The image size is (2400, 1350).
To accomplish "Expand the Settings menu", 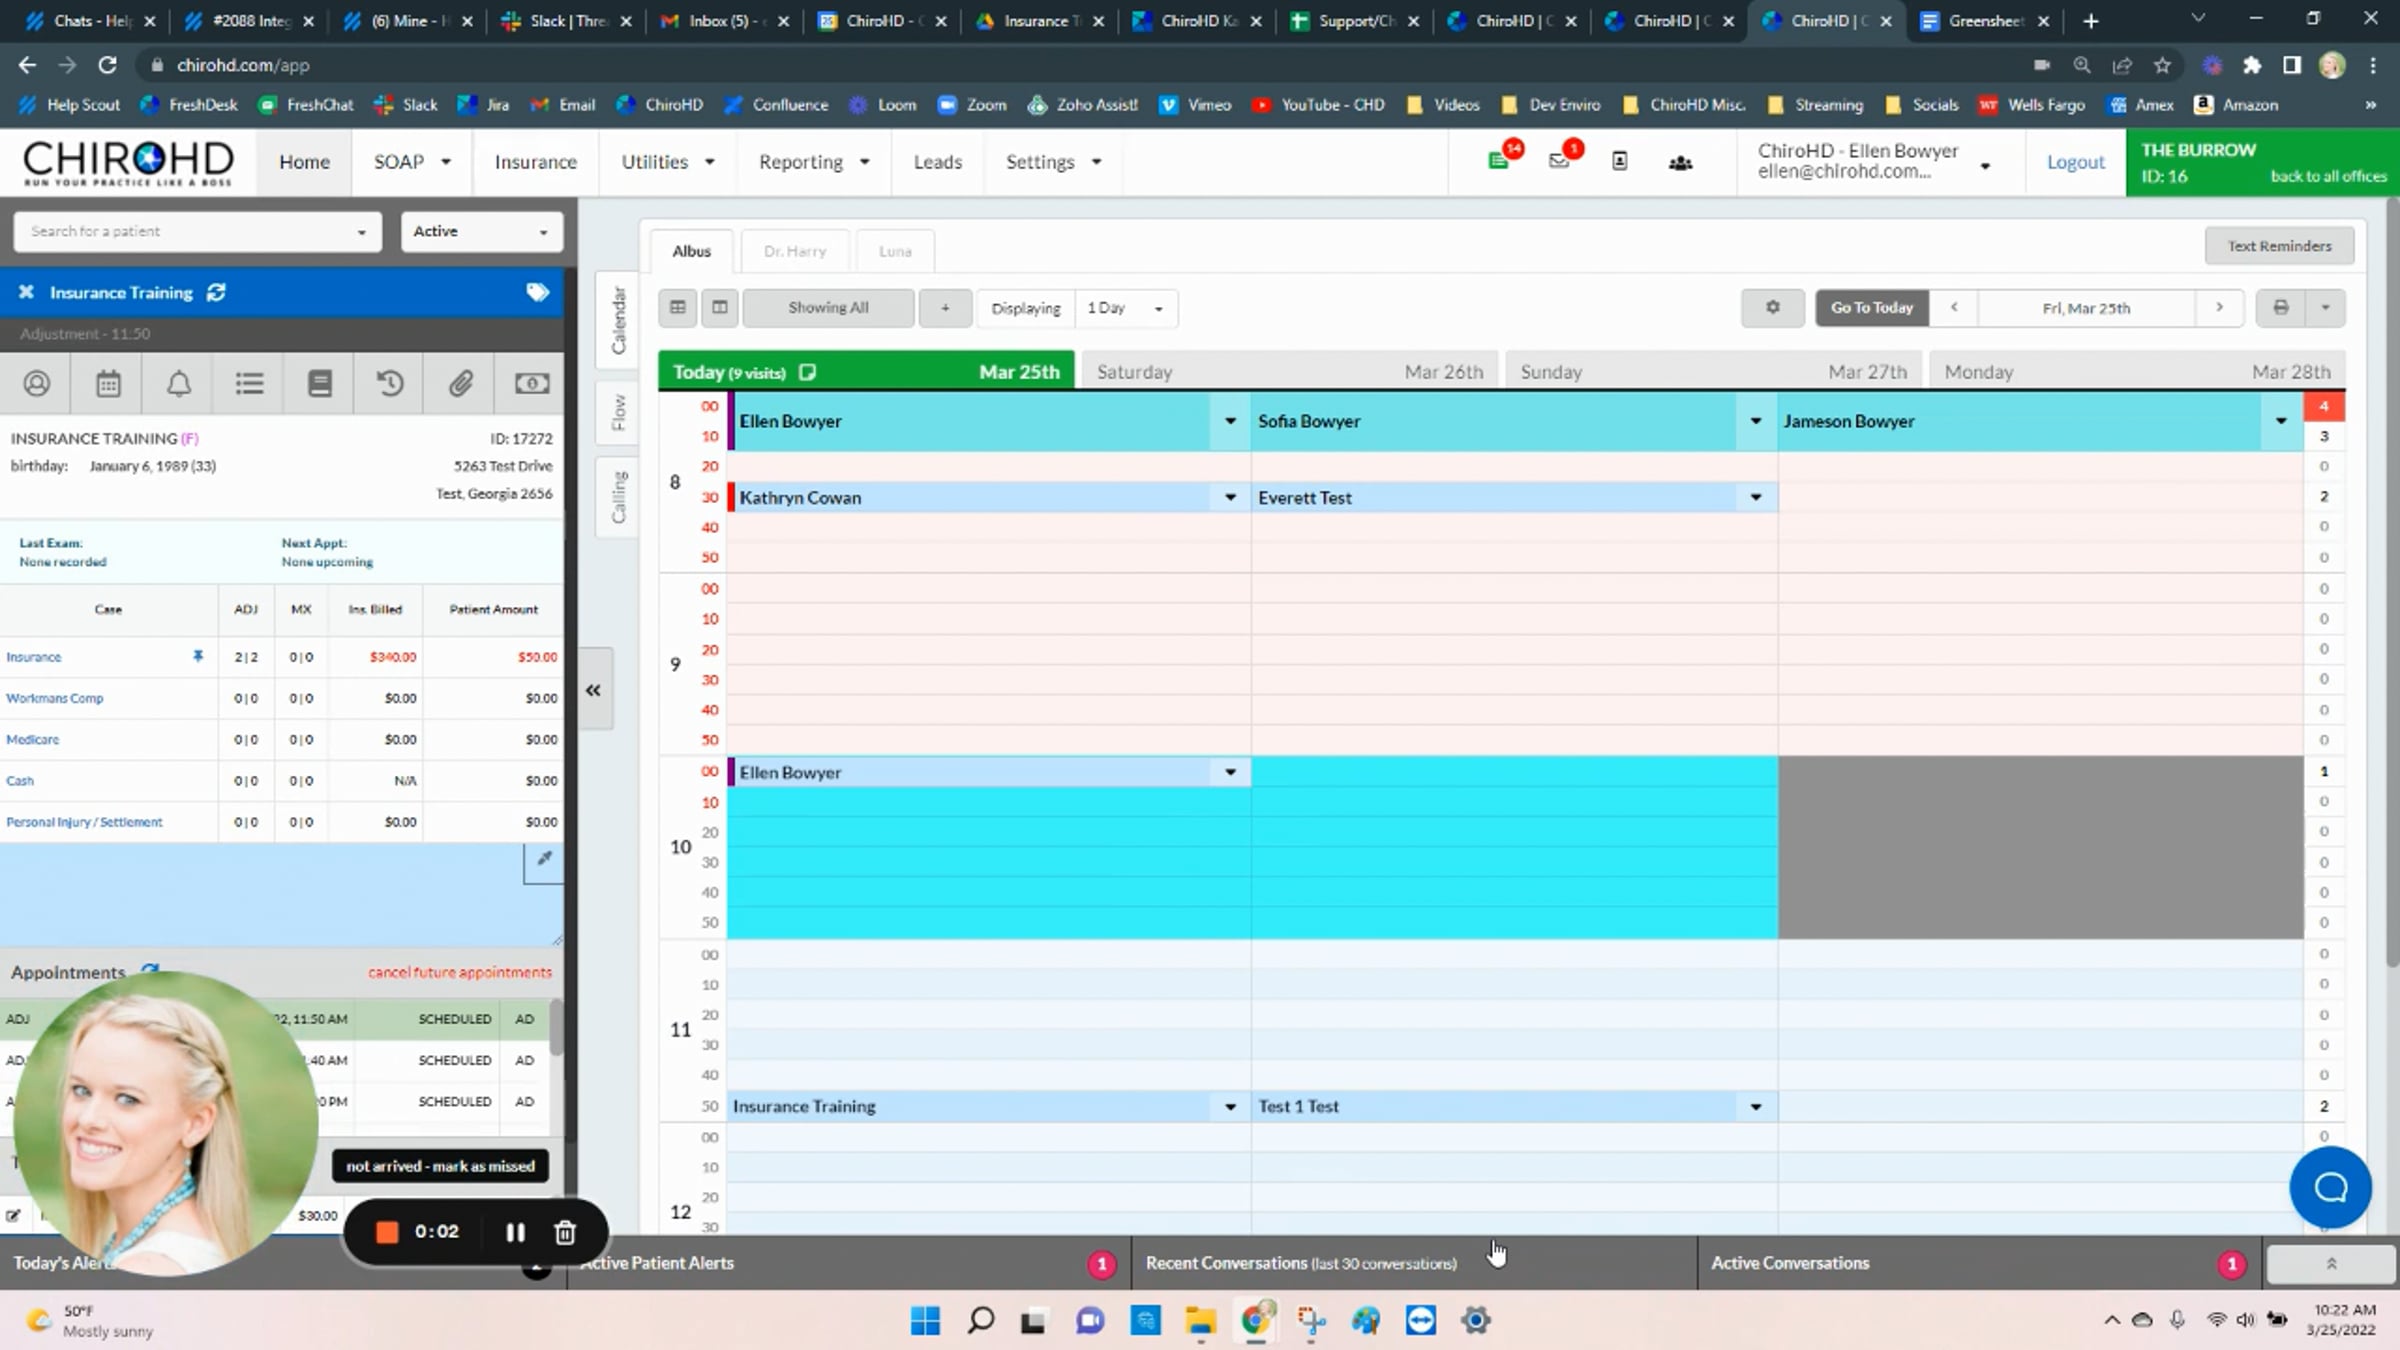I will [1053, 162].
